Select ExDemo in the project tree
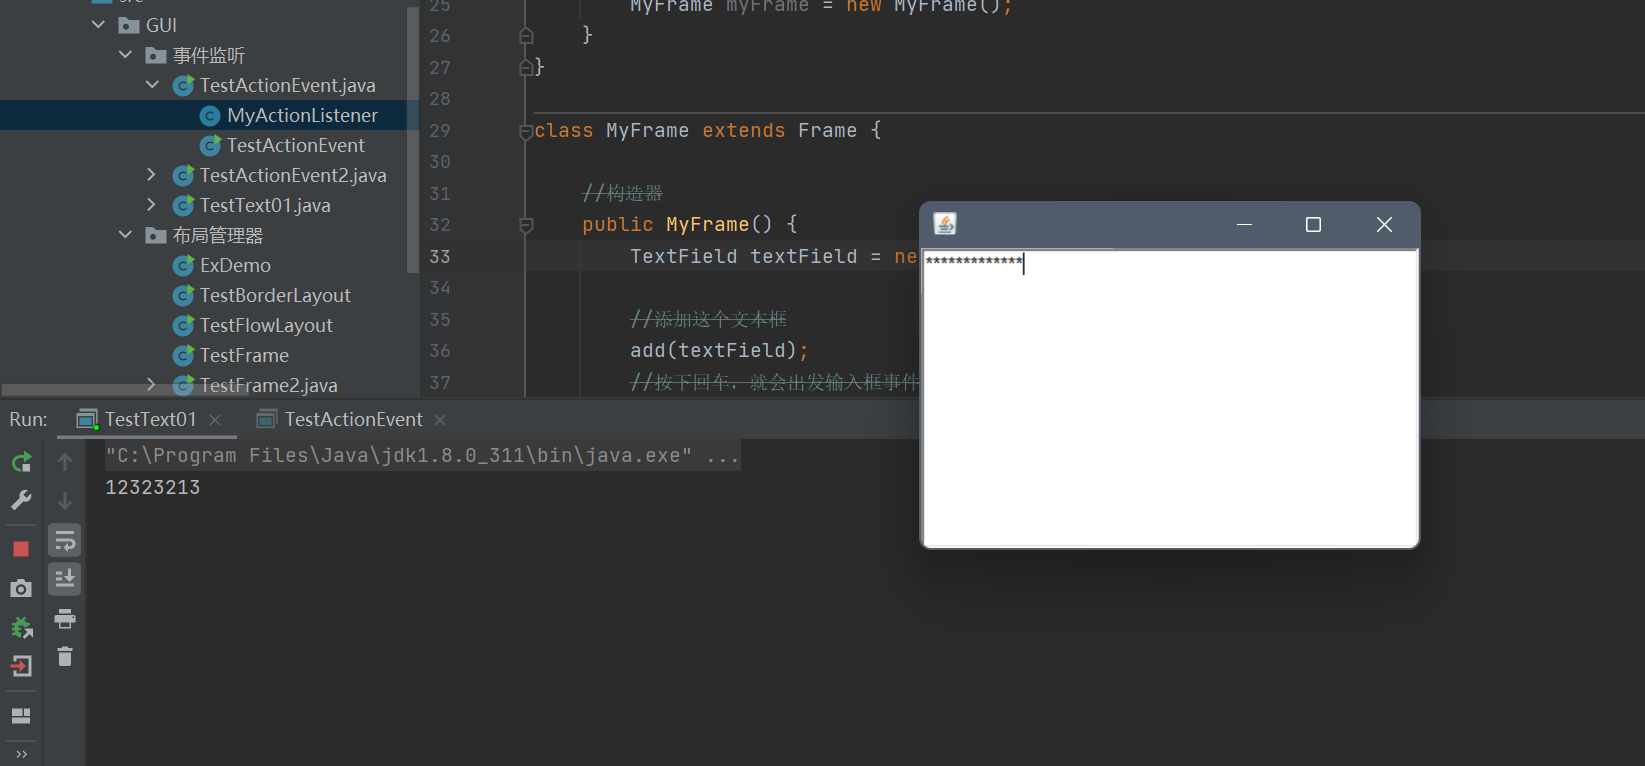This screenshot has width=1645, height=766. pos(235,265)
